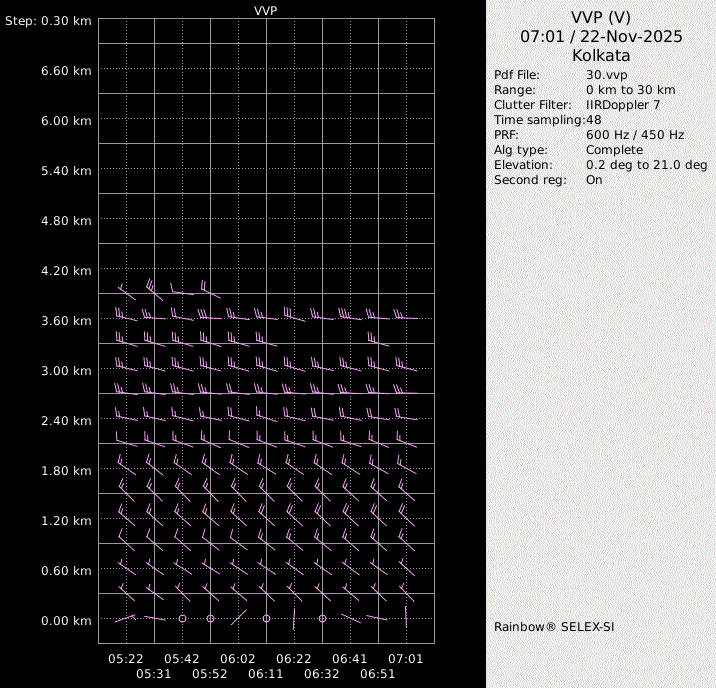Click the Step: 0.30 km label
This screenshot has width=716, height=688.
49,20
